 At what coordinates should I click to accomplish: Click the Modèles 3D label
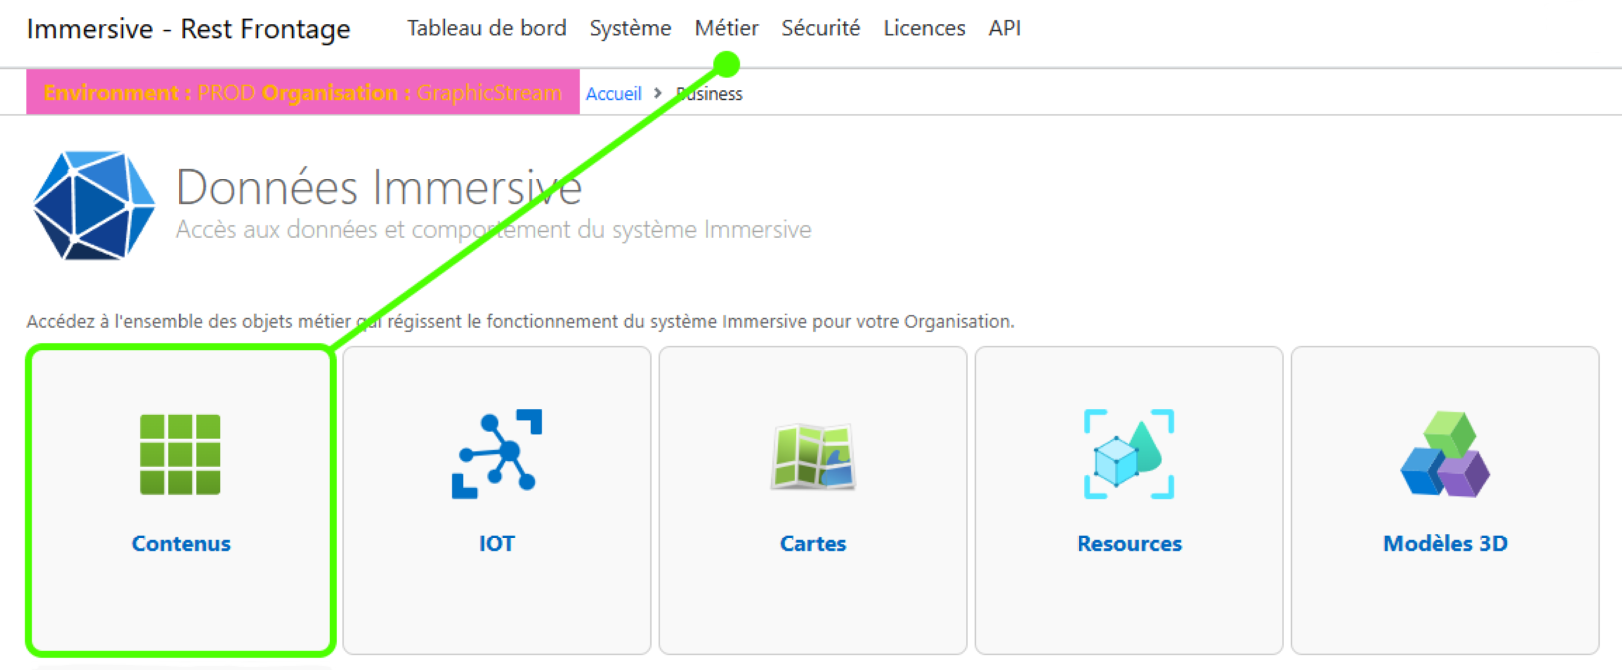pos(1445,544)
